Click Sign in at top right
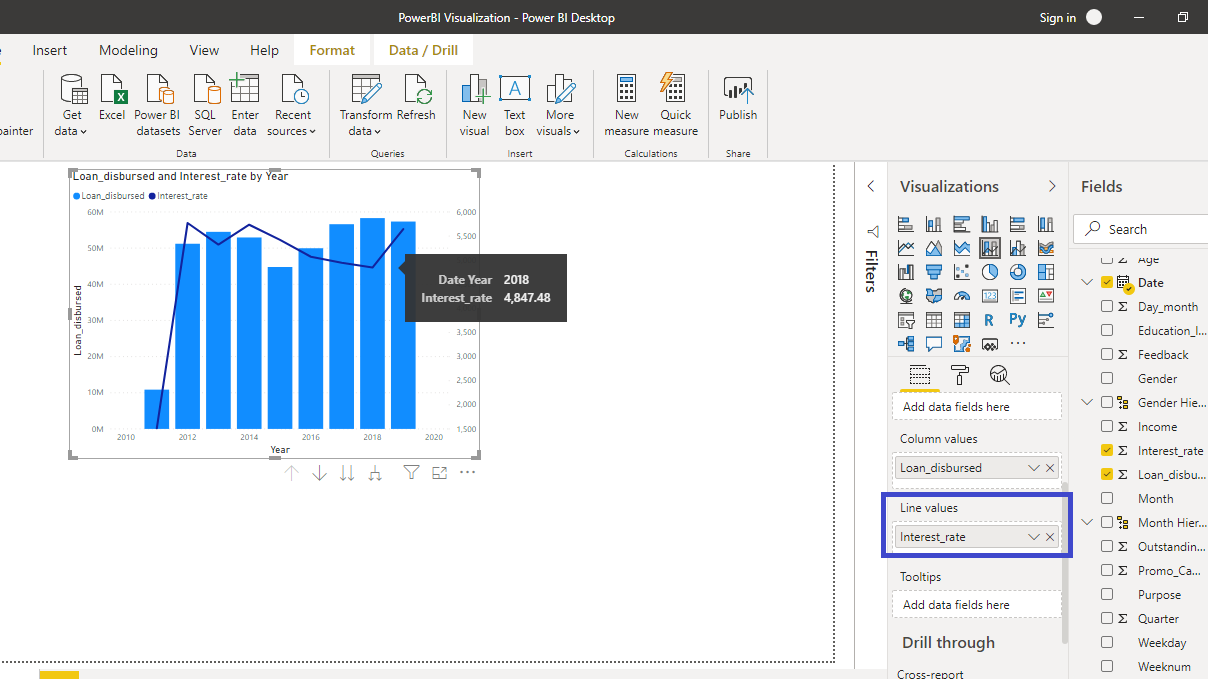 (x=1058, y=18)
